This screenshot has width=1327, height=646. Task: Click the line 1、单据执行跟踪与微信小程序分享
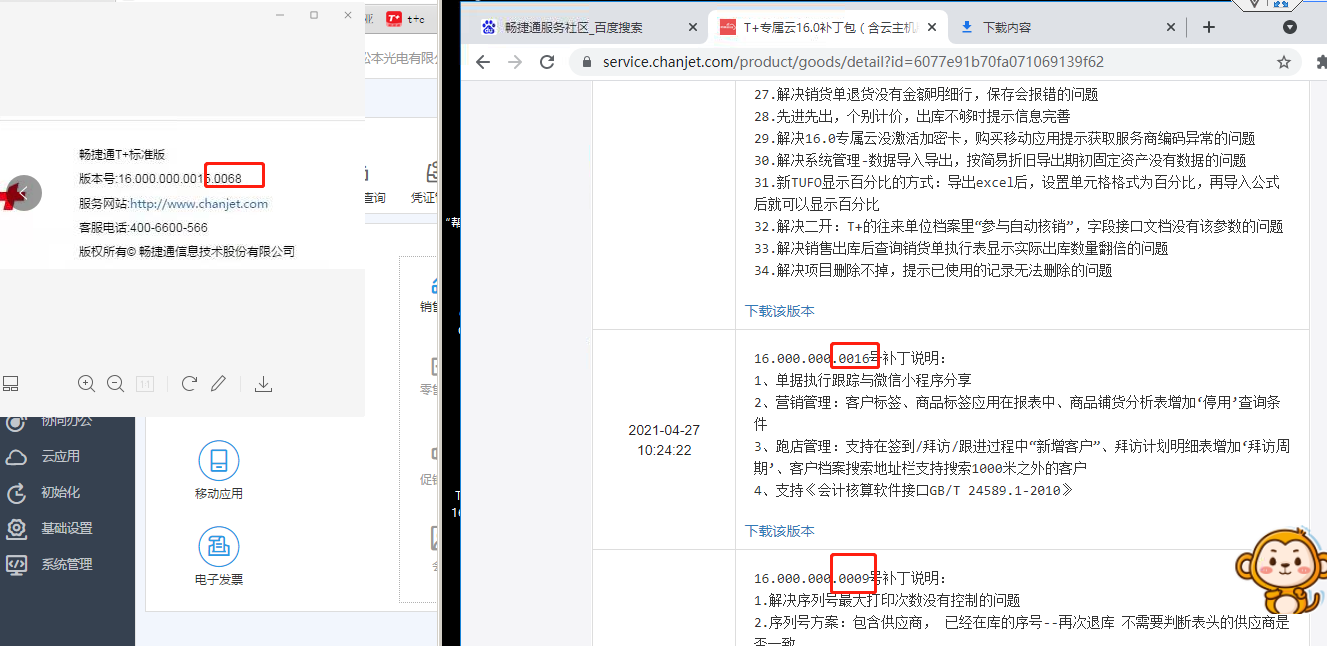pyautogui.click(x=862, y=380)
